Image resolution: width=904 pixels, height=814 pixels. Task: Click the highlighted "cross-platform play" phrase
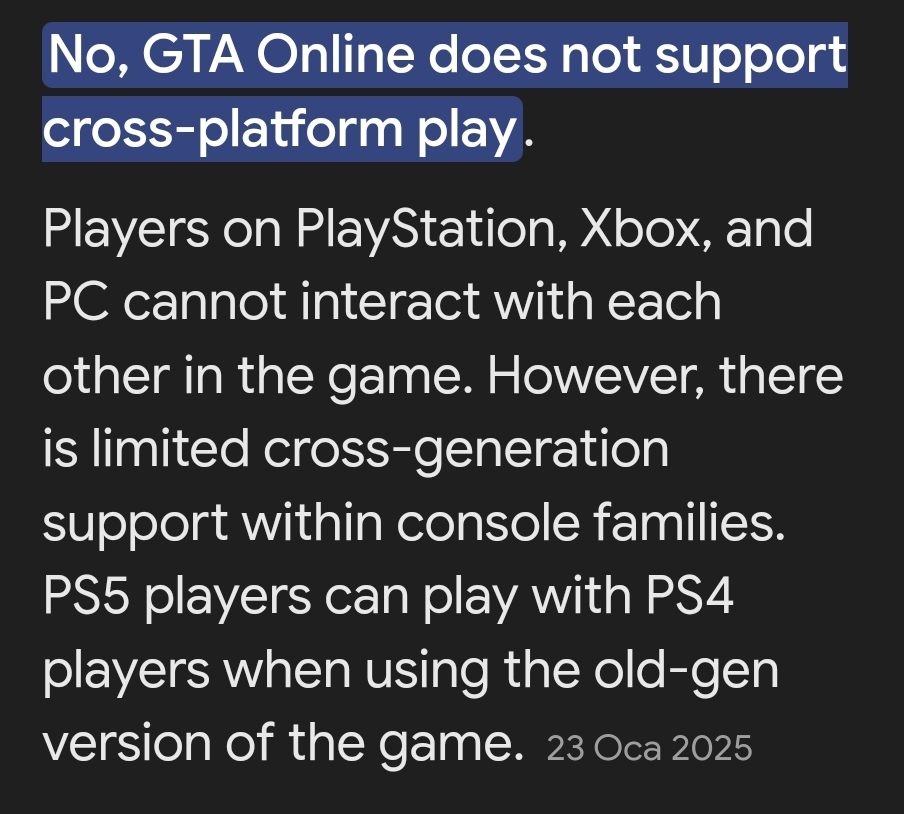[x=280, y=129]
